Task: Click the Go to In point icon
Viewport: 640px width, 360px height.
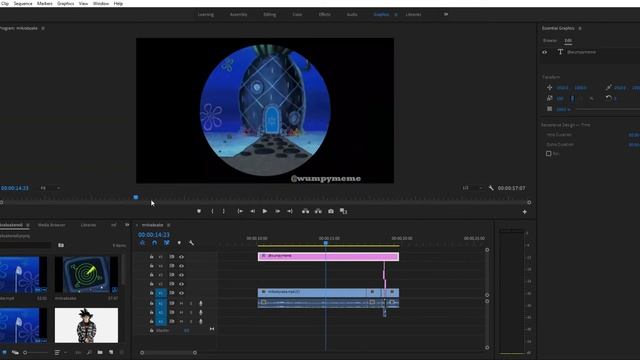Action: coord(240,211)
